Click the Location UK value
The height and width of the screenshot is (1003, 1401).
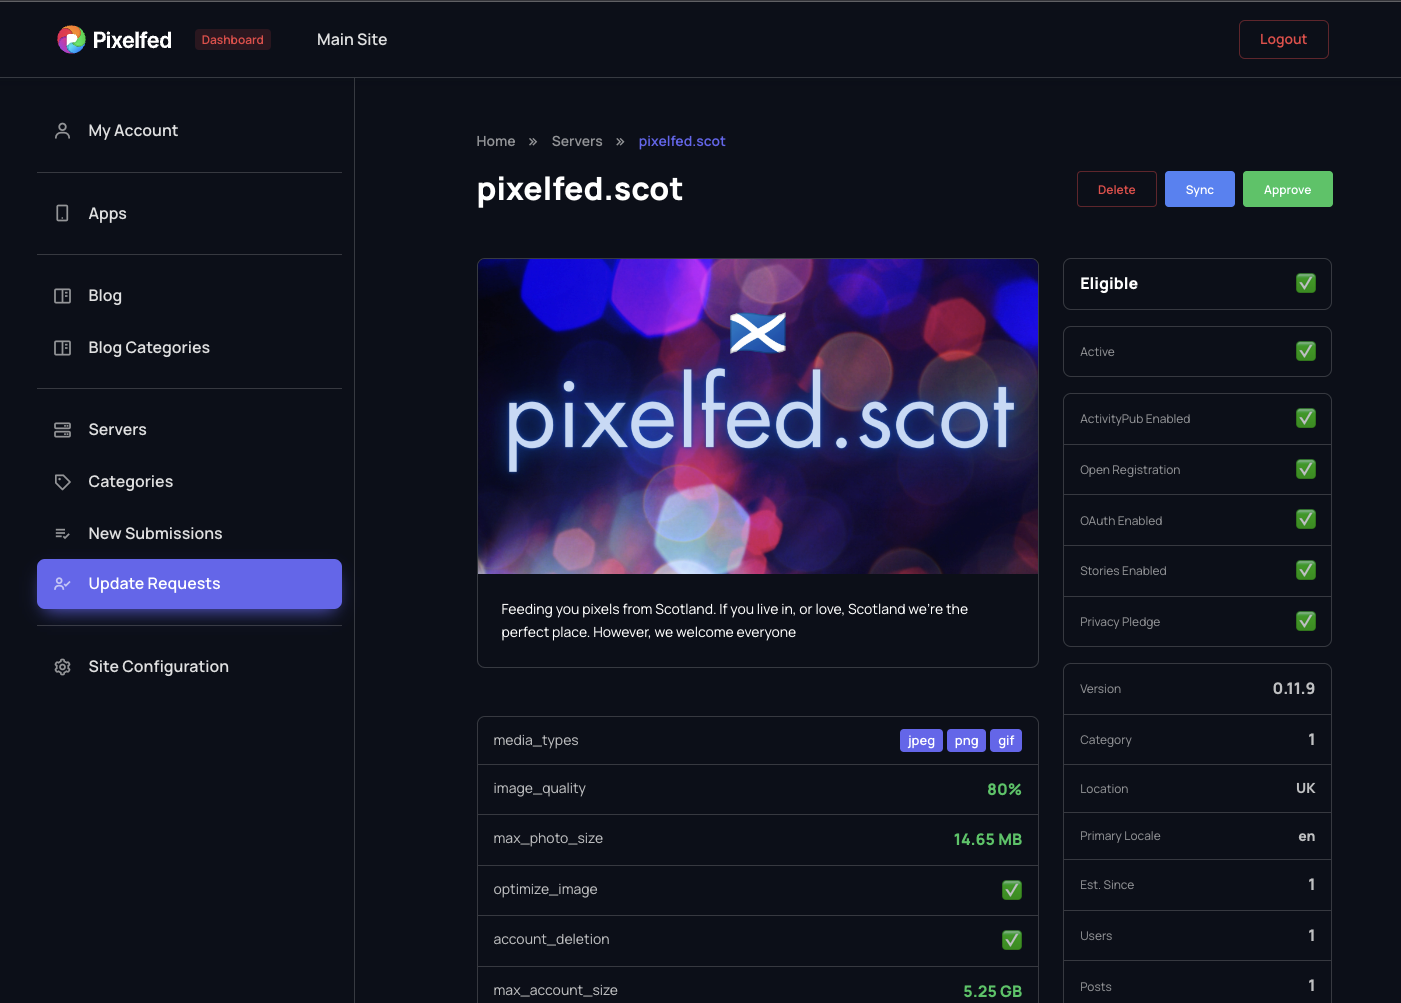point(1305,788)
